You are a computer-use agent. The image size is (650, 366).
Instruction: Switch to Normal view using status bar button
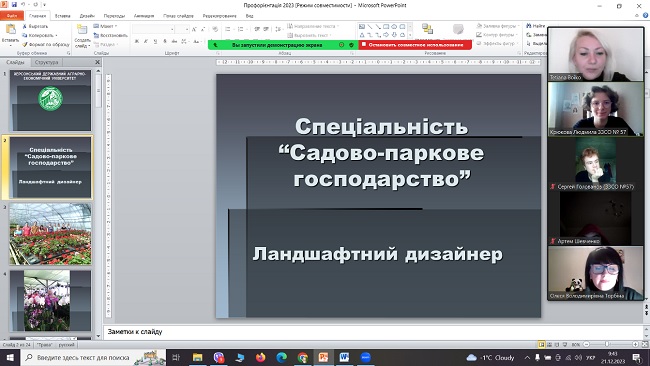[541, 344]
